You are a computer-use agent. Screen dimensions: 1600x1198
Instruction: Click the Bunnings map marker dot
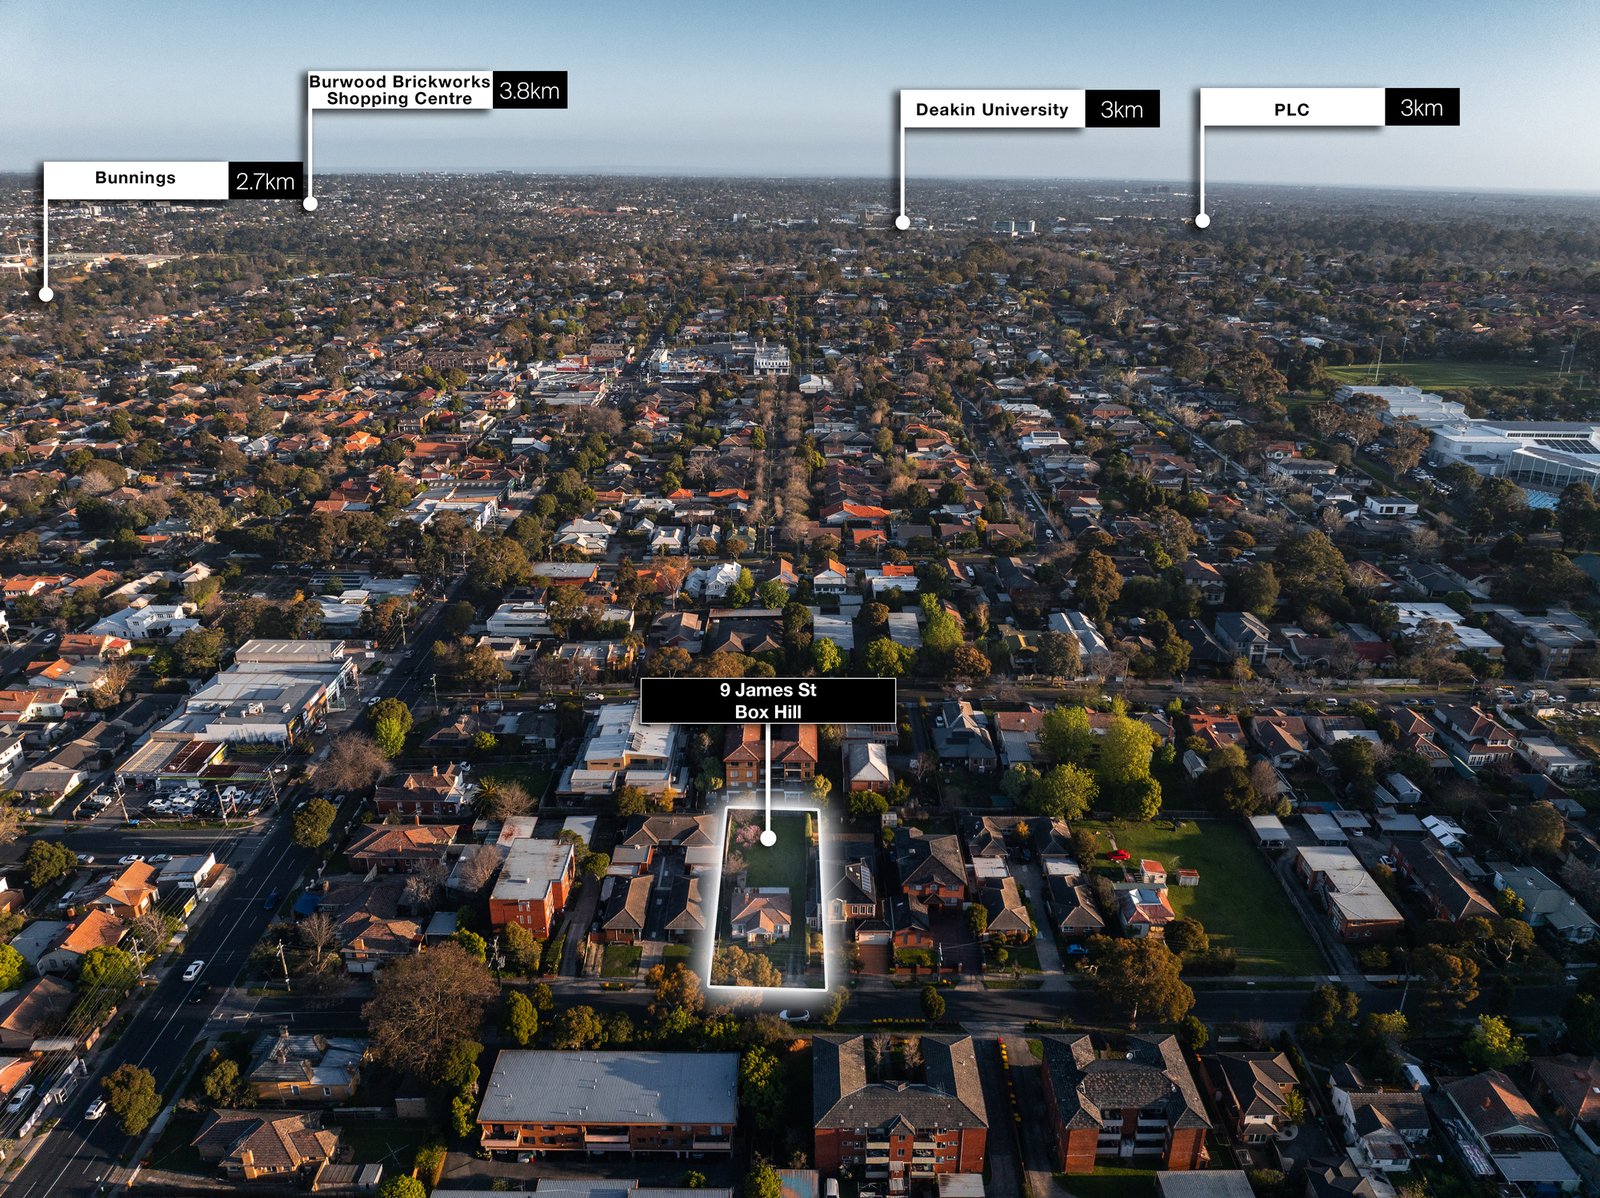[x=46, y=294]
